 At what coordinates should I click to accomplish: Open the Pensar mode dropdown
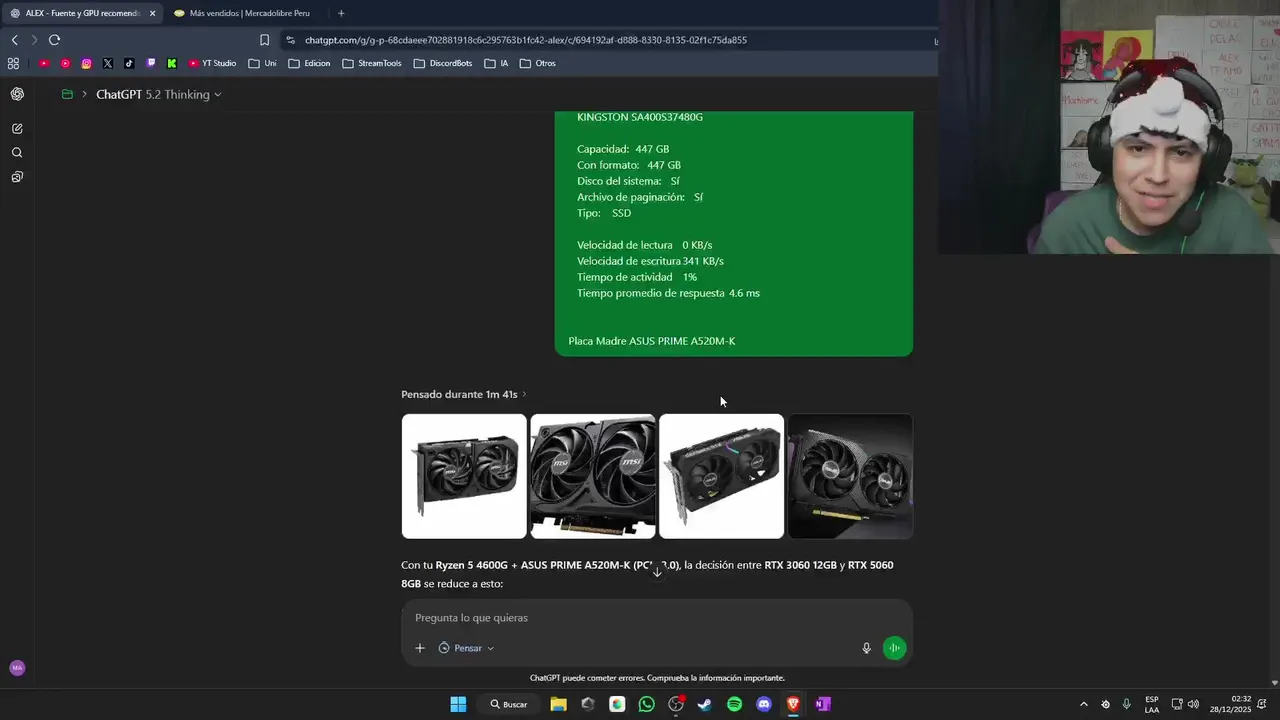pos(466,648)
